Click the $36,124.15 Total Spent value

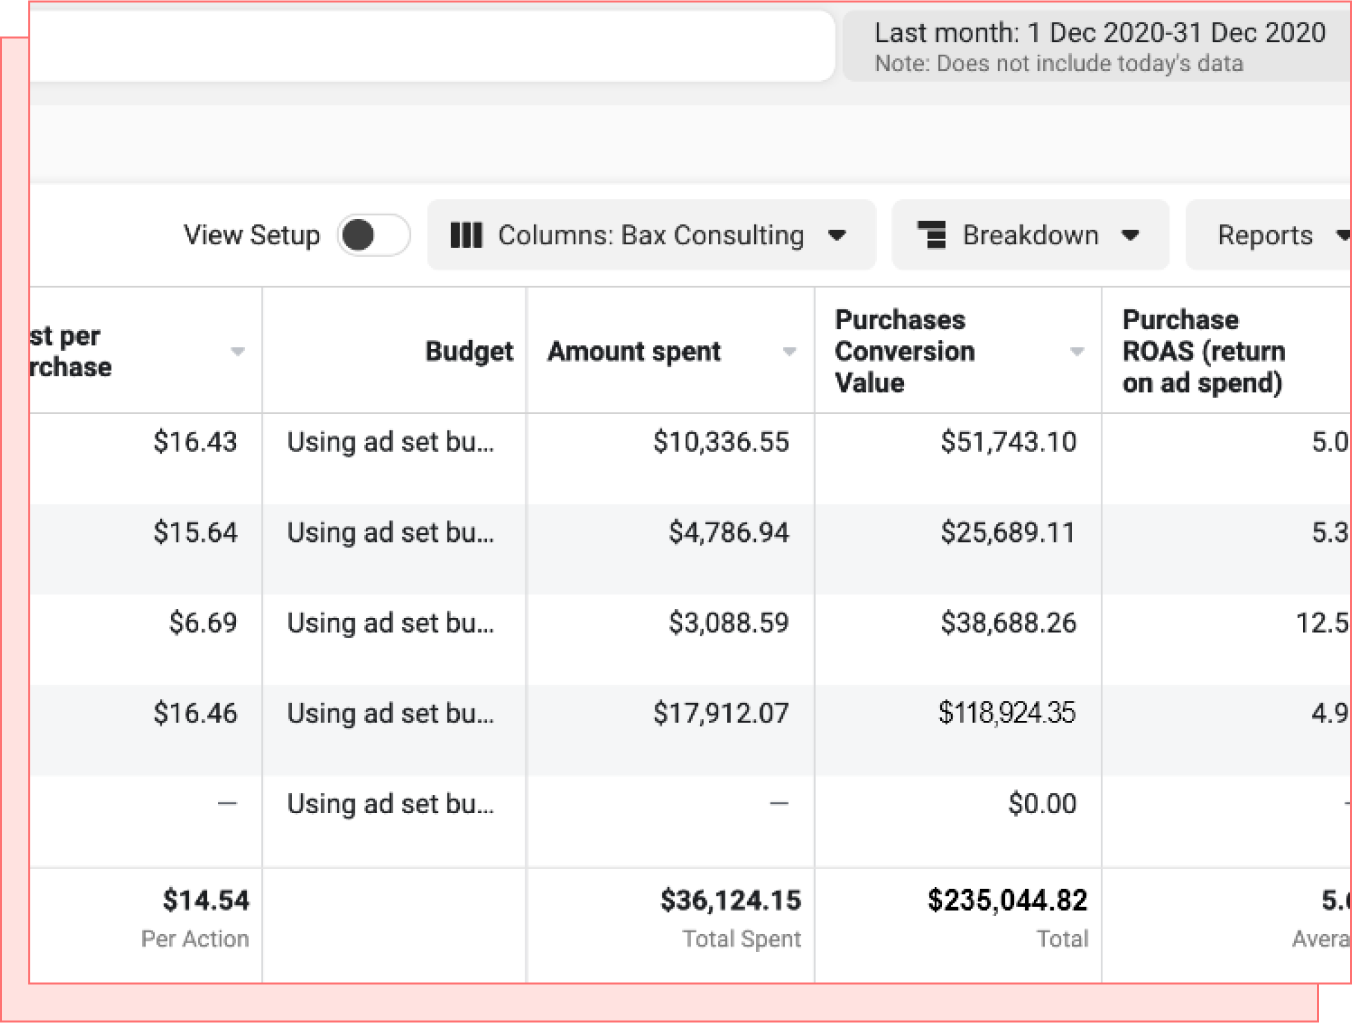pyautogui.click(x=731, y=901)
